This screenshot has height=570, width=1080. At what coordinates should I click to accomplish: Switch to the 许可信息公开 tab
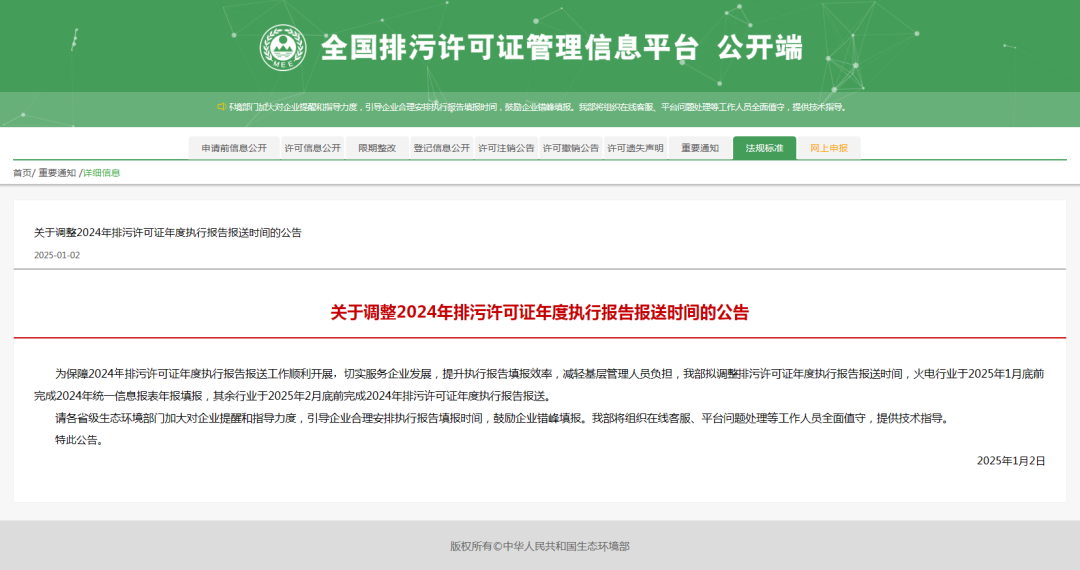pyautogui.click(x=313, y=148)
